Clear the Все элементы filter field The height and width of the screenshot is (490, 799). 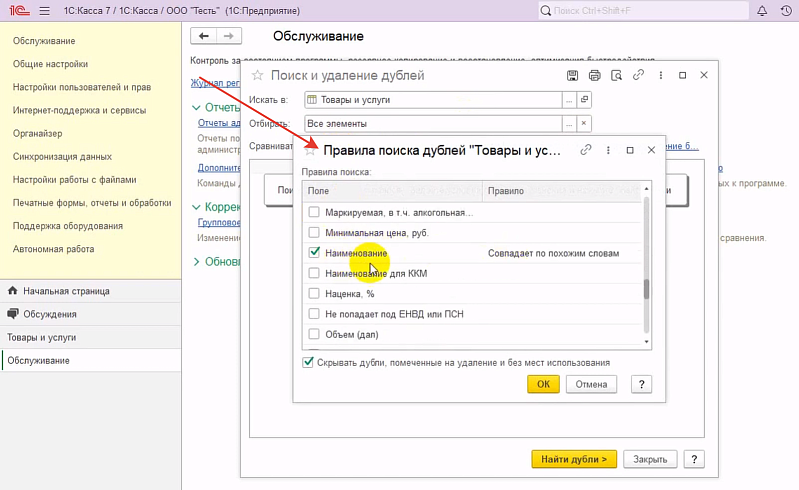[x=584, y=123]
